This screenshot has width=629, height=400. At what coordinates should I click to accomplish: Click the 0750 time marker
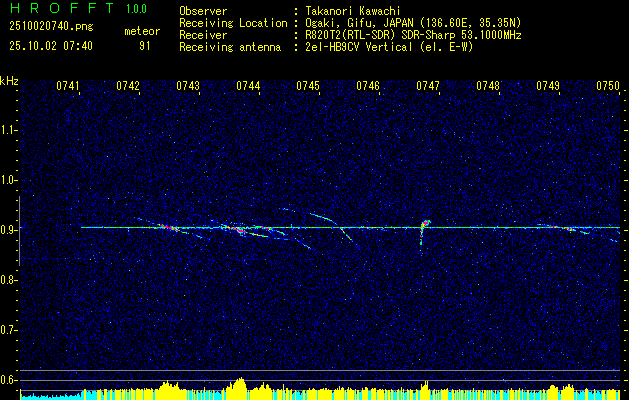click(608, 86)
